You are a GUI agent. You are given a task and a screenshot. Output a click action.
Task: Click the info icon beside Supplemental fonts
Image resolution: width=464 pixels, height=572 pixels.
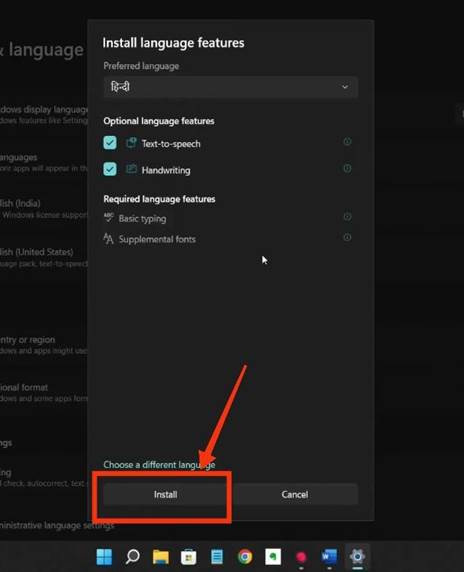point(347,237)
